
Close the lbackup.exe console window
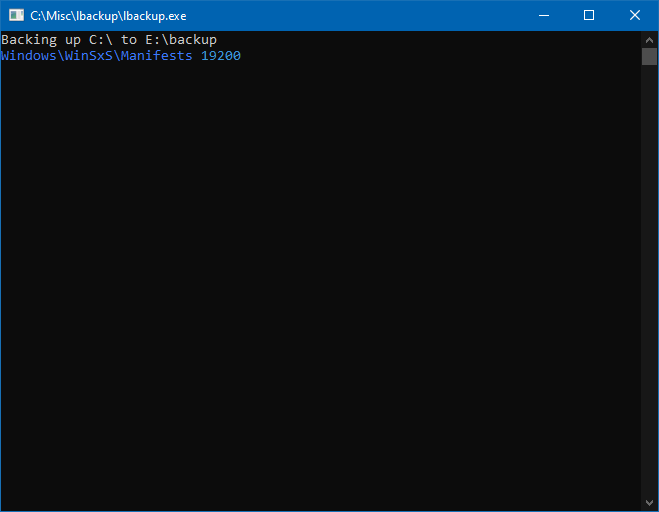635,16
